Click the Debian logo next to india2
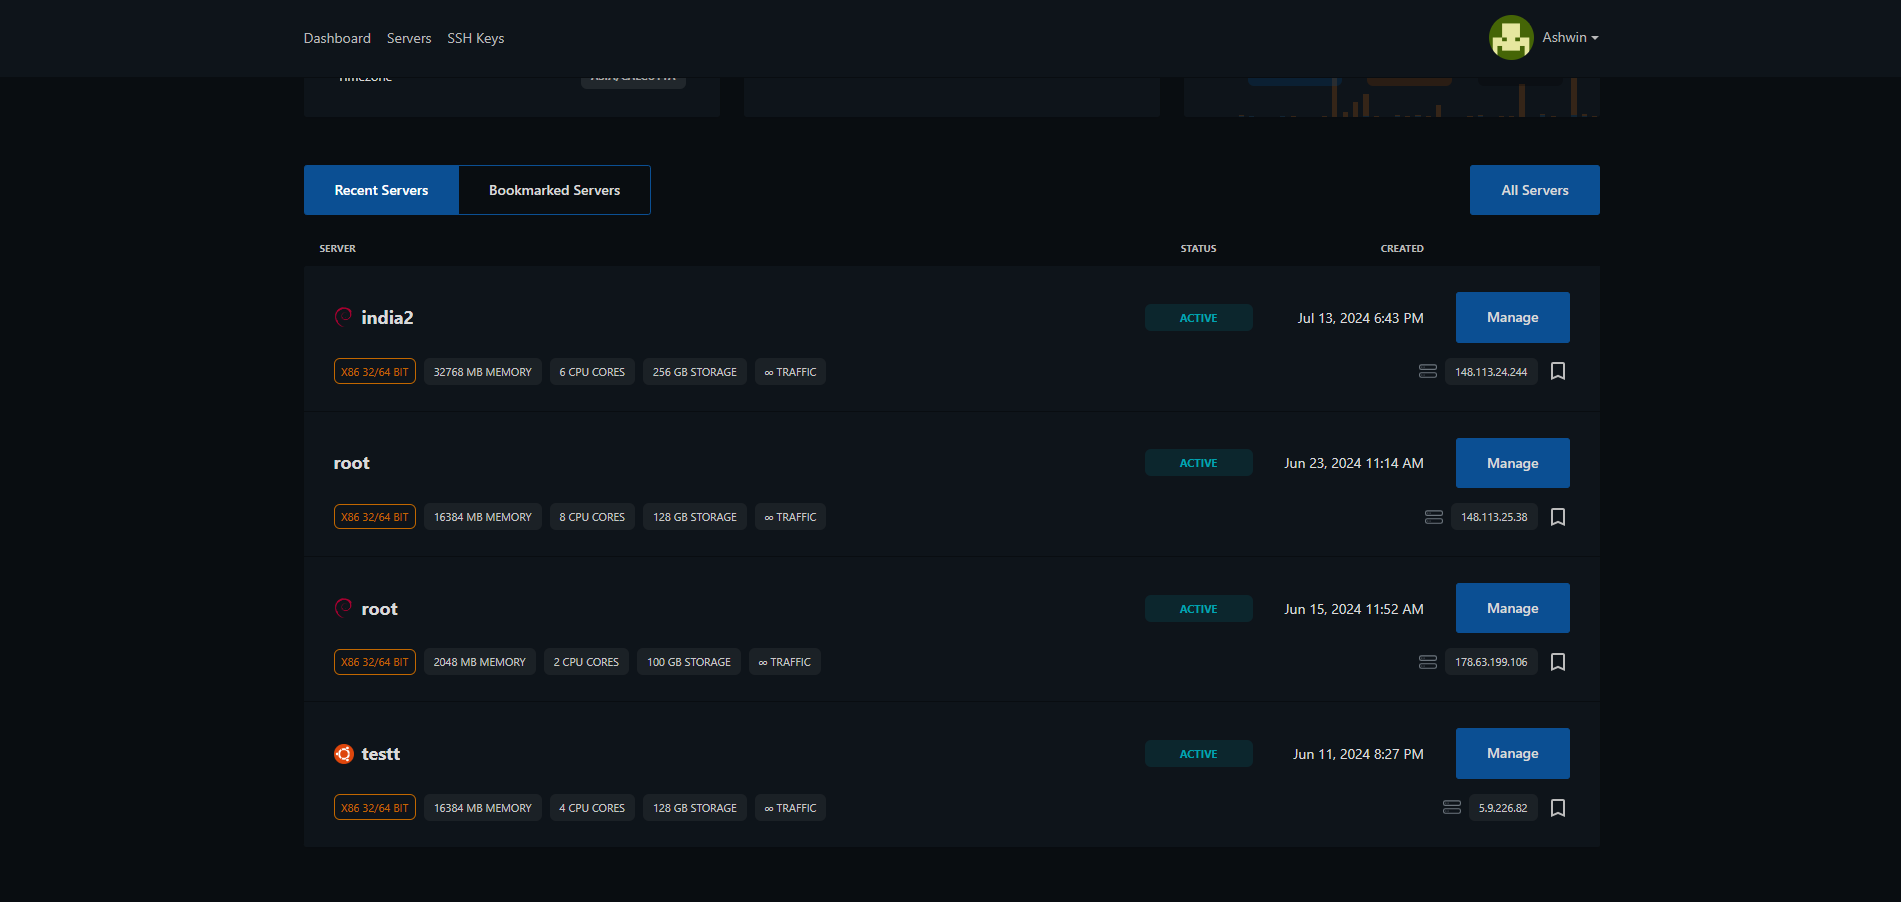The height and width of the screenshot is (902, 1901). [x=343, y=317]
